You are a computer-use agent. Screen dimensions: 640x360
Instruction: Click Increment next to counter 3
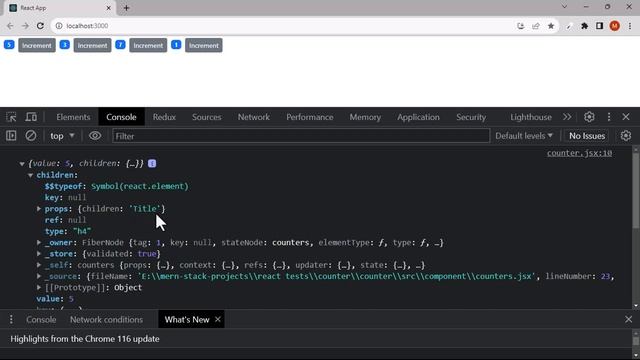click(x=92, y=45)
